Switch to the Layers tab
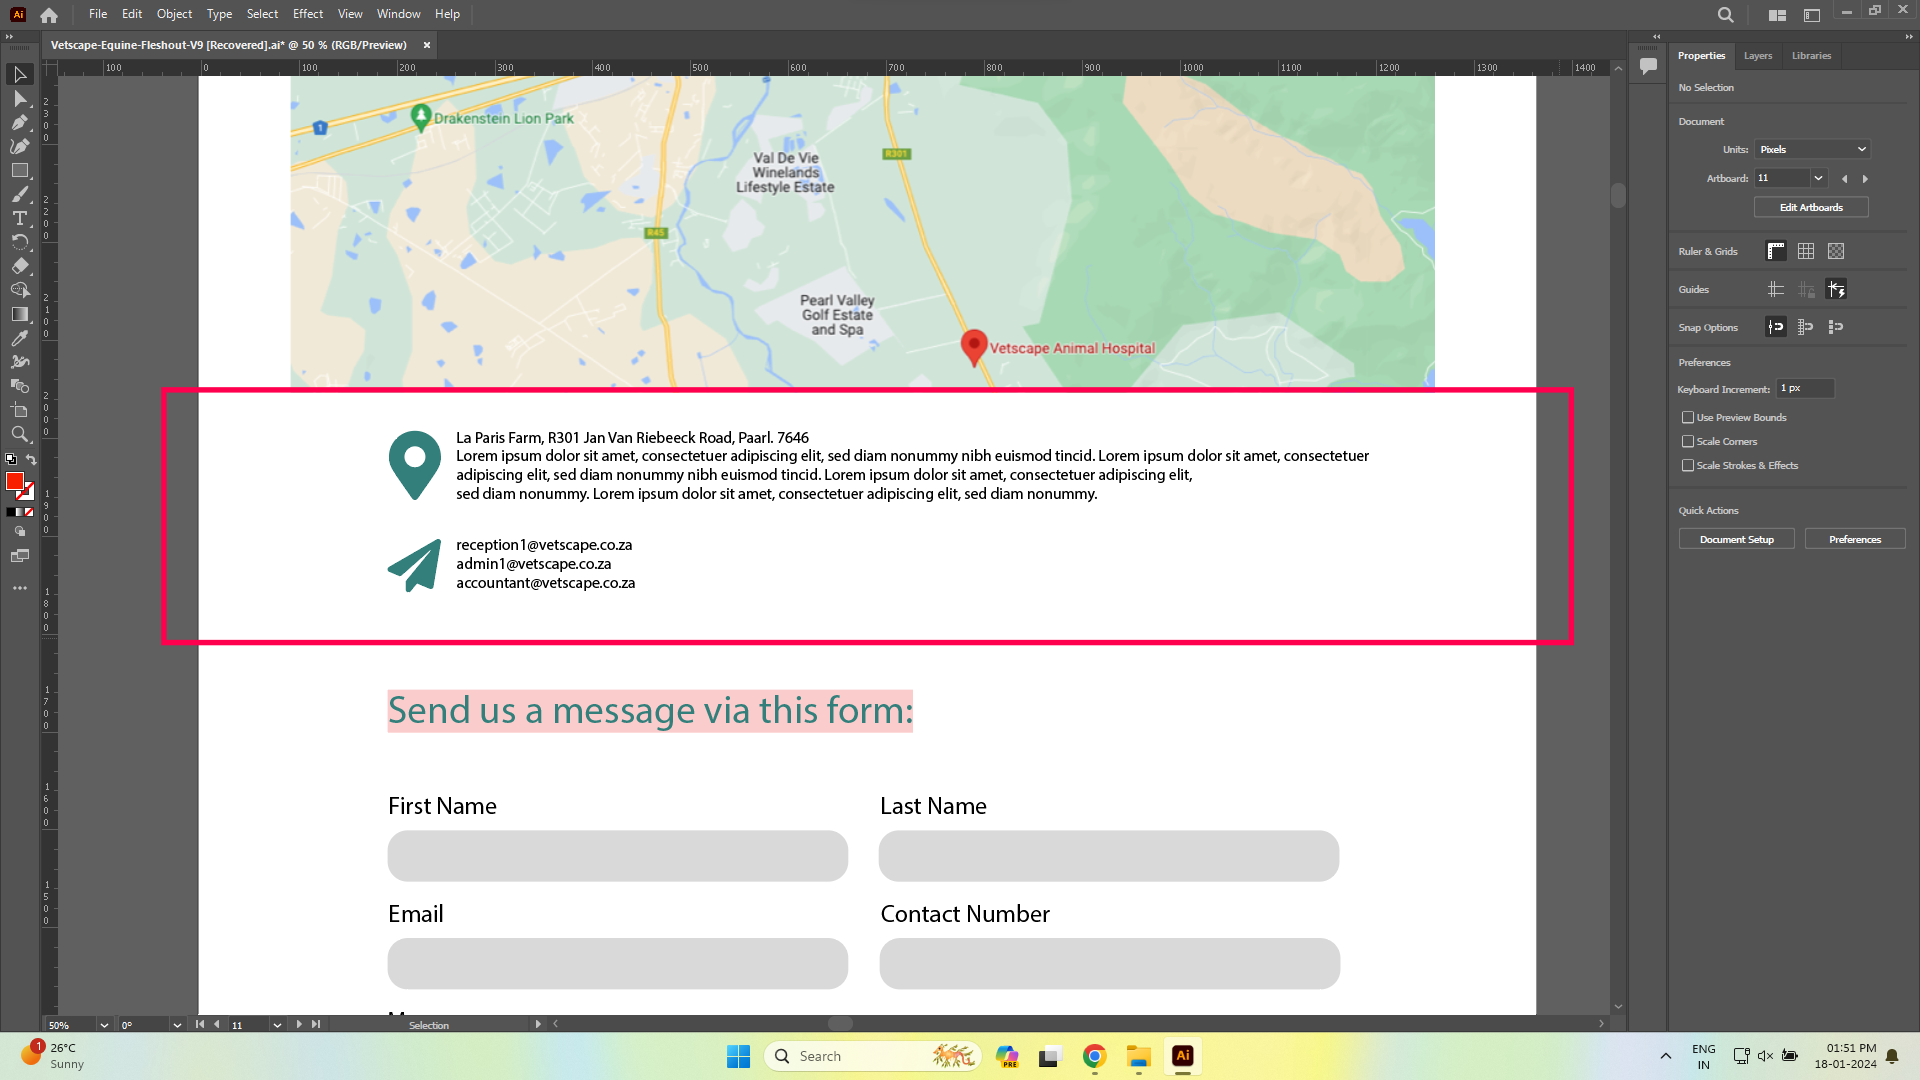Screen dimensions: 1920x1080 [1757, 56]
